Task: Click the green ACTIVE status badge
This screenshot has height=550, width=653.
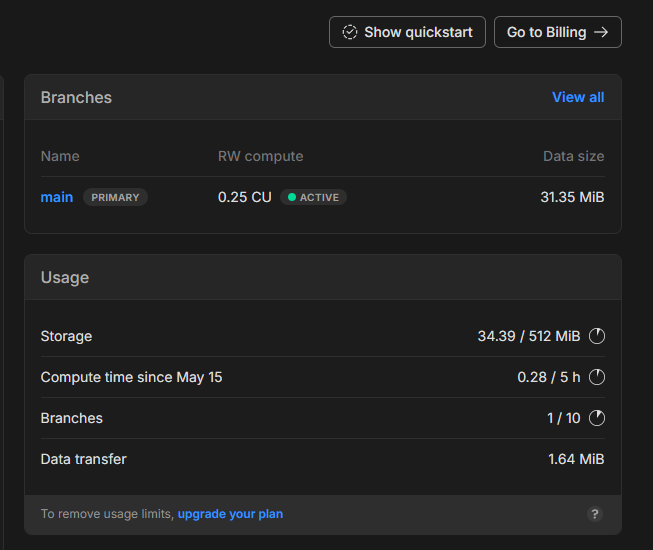Action: tap(313, 197)
